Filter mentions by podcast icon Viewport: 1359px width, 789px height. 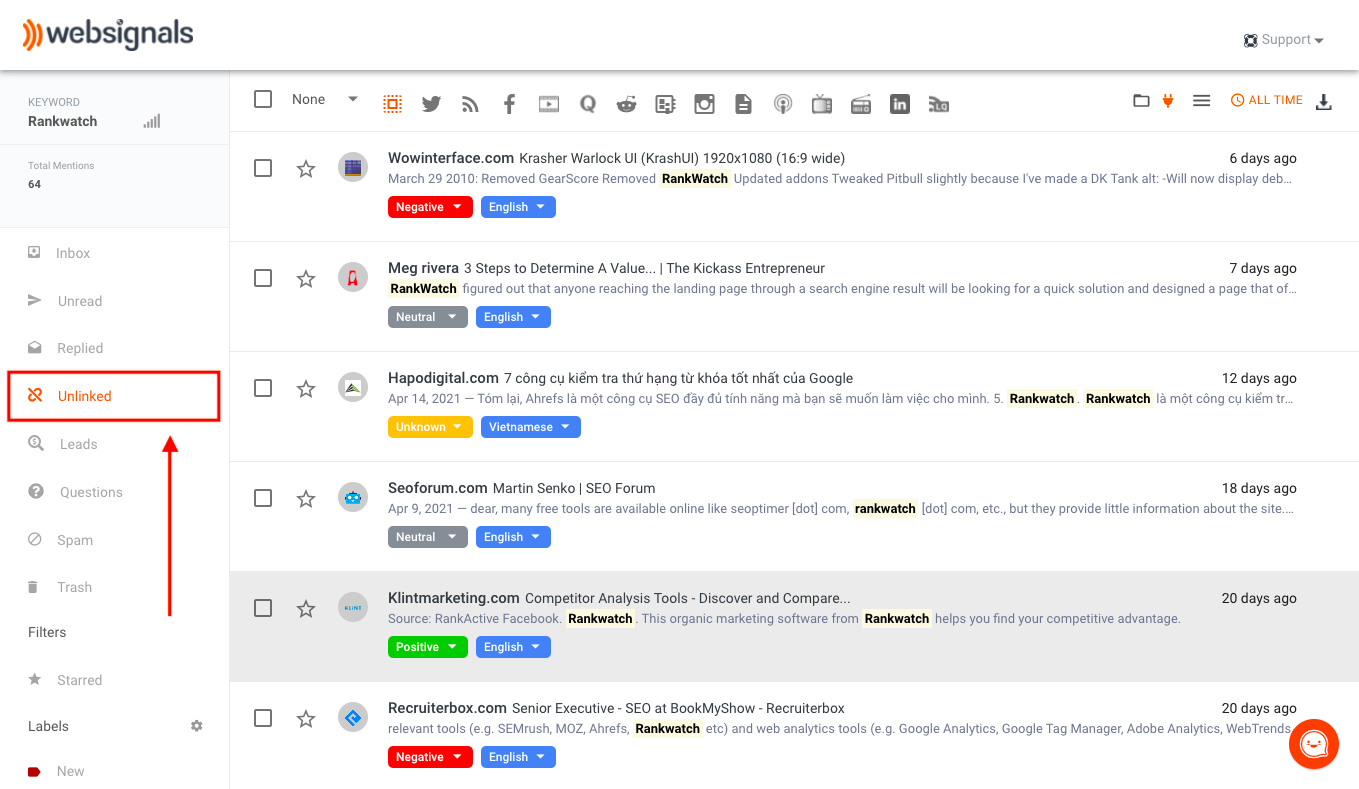click(783, 103)
